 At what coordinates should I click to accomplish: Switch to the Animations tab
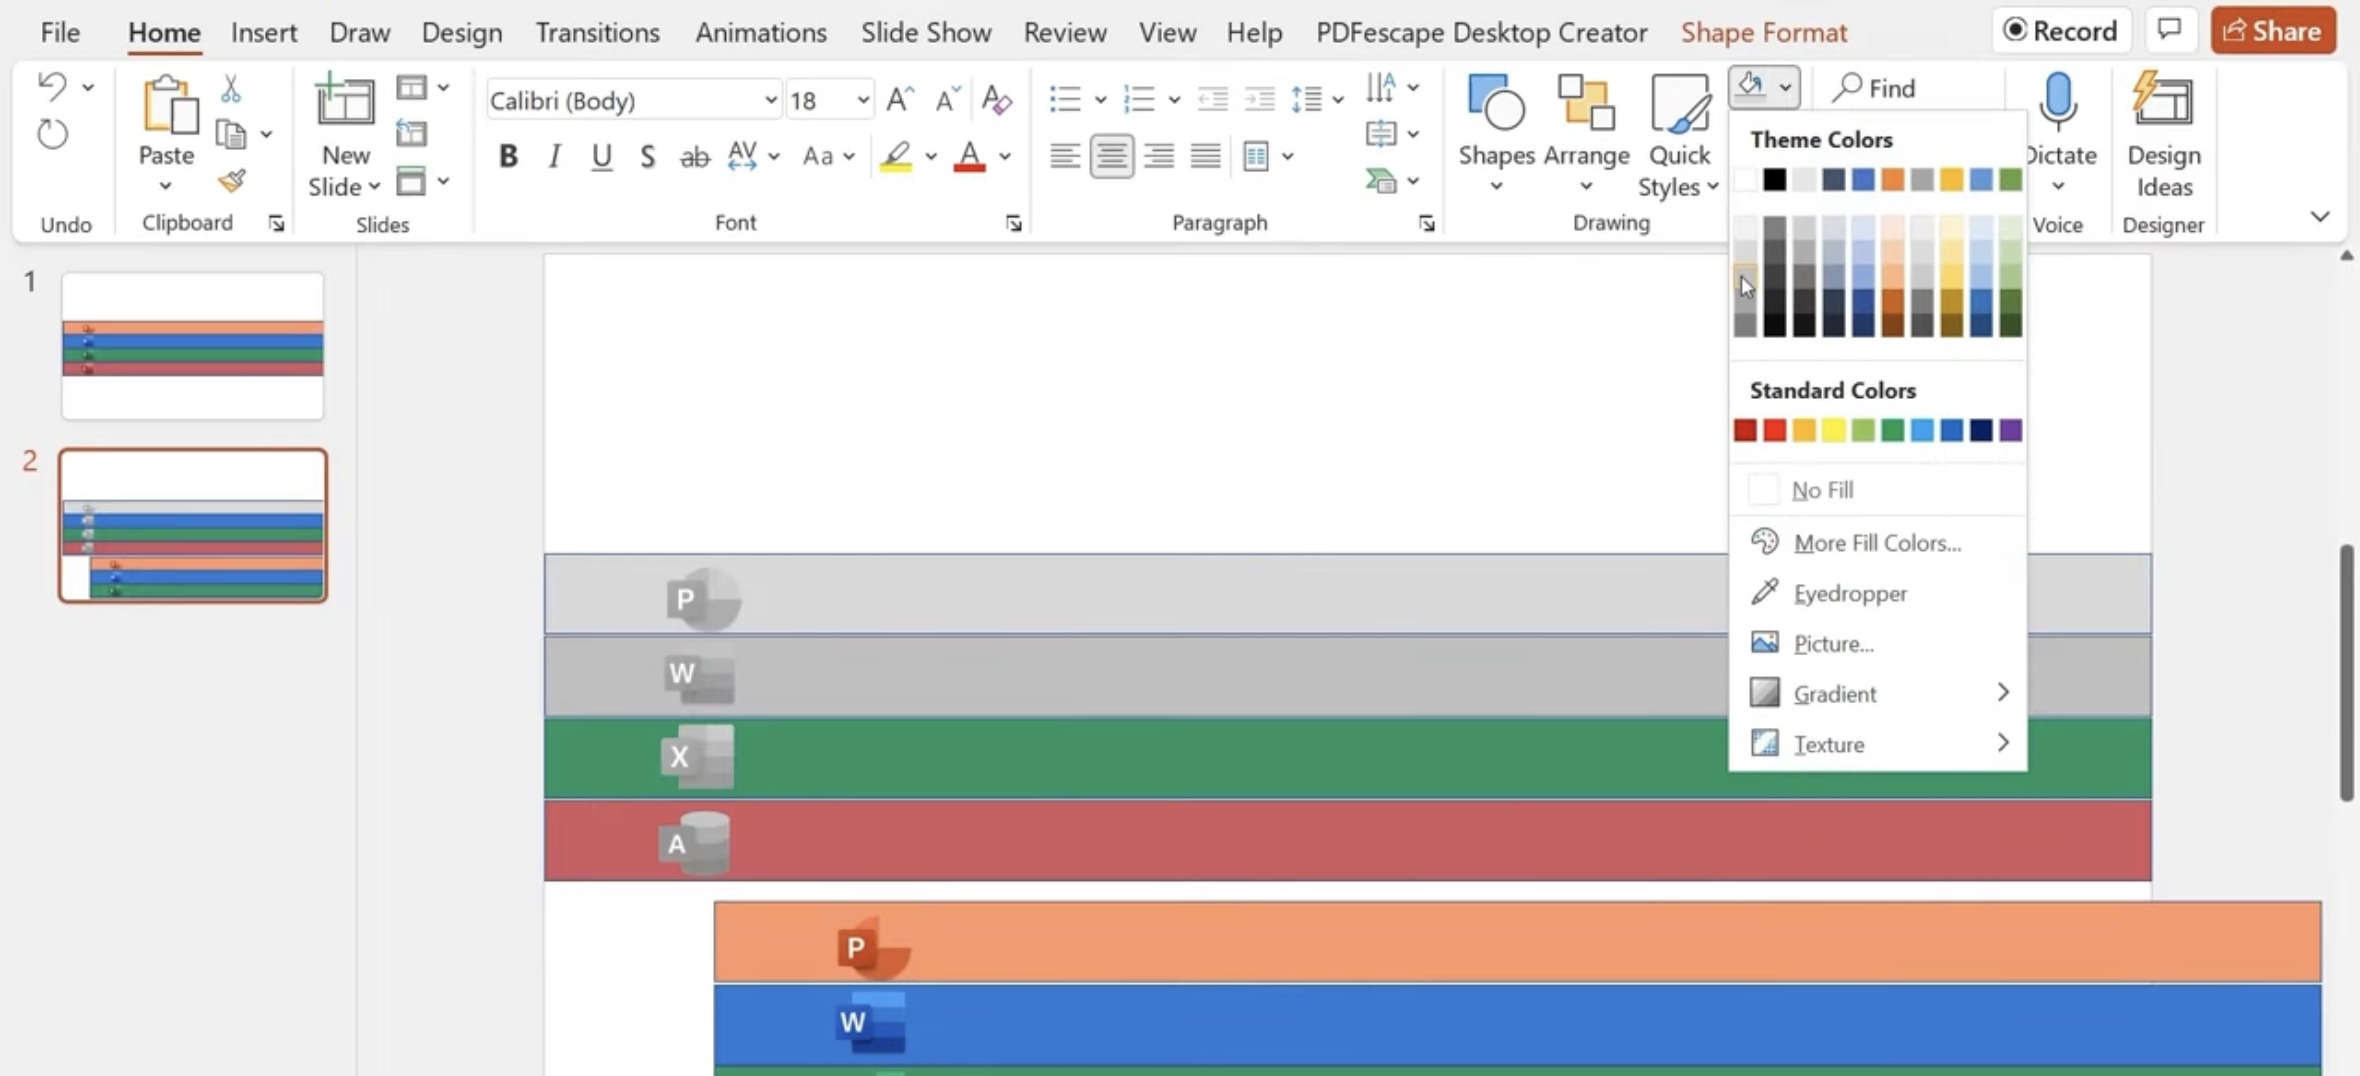point(761,32)
